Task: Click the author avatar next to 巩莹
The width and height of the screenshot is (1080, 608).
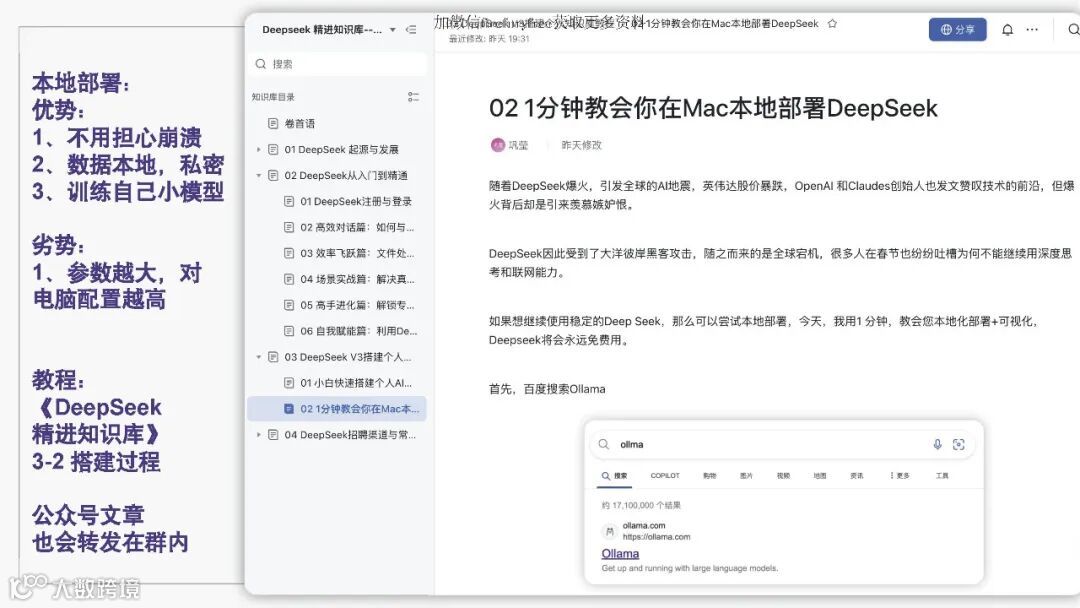Action: (x=497, y=145)
